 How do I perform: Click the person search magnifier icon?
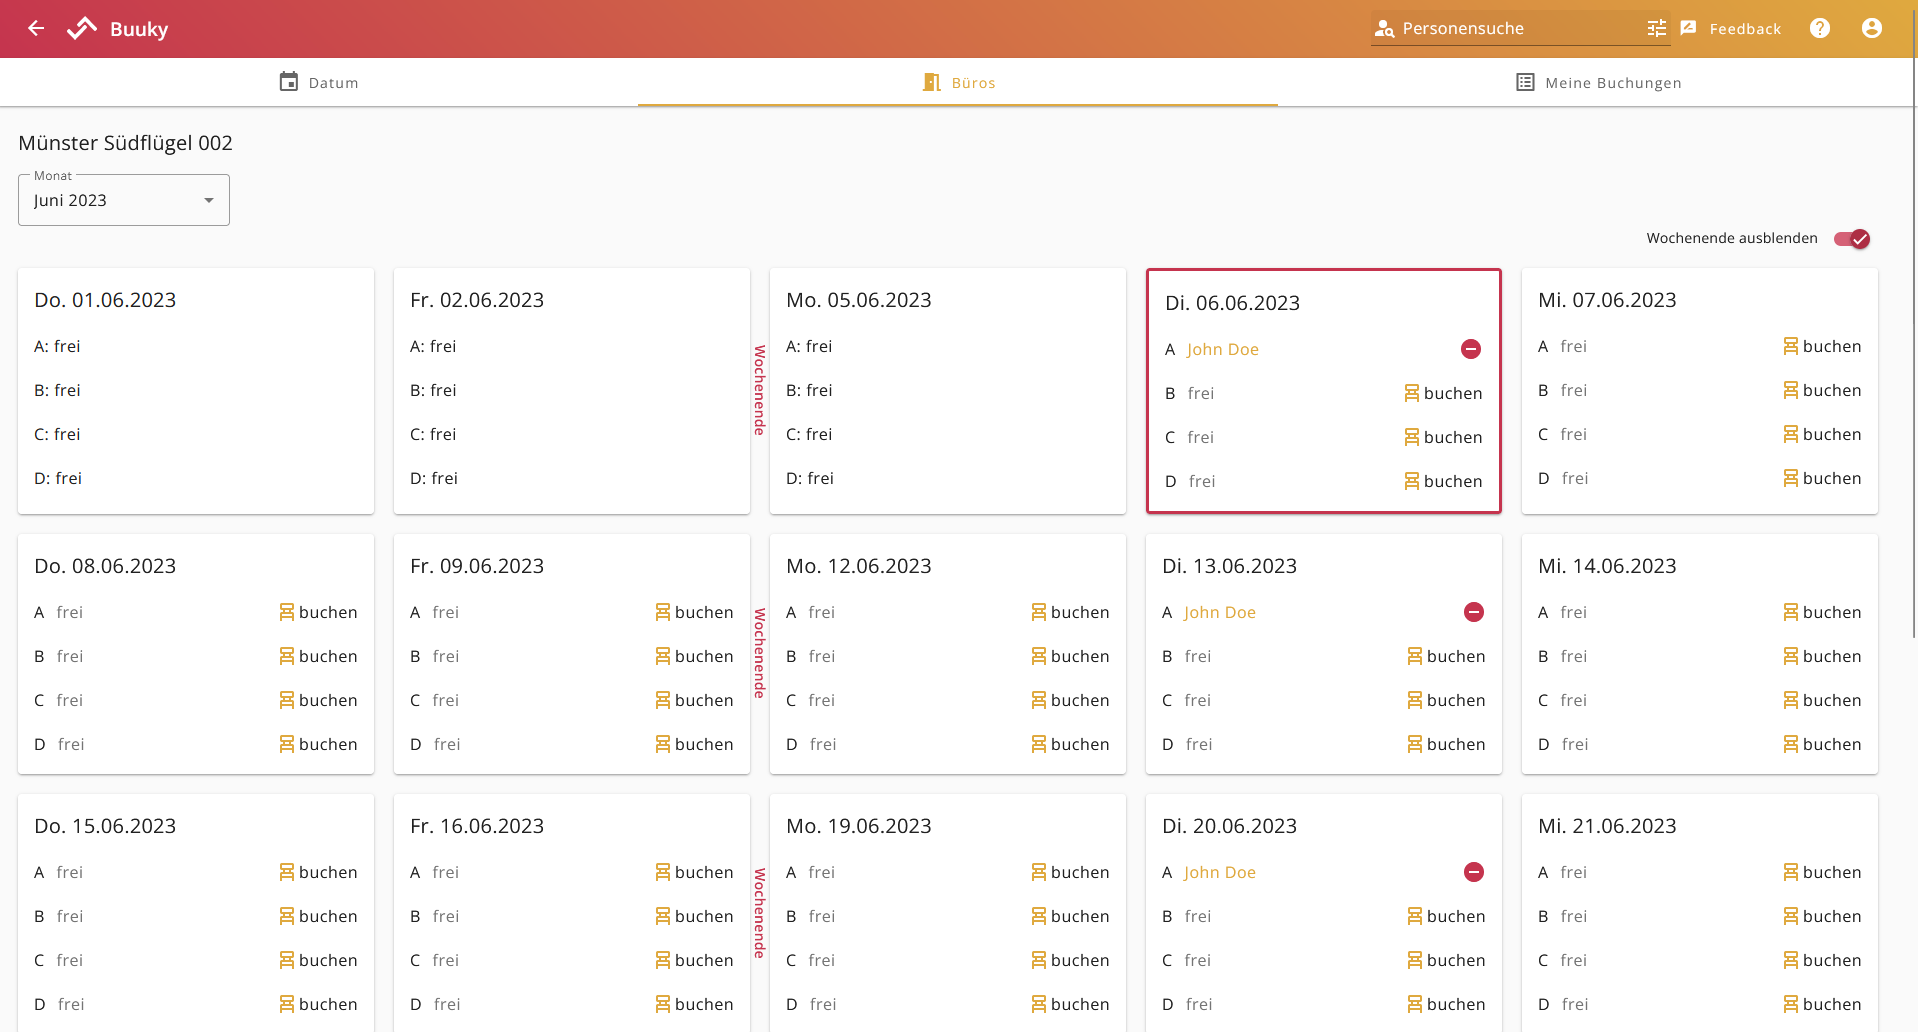coord(1384,29)
